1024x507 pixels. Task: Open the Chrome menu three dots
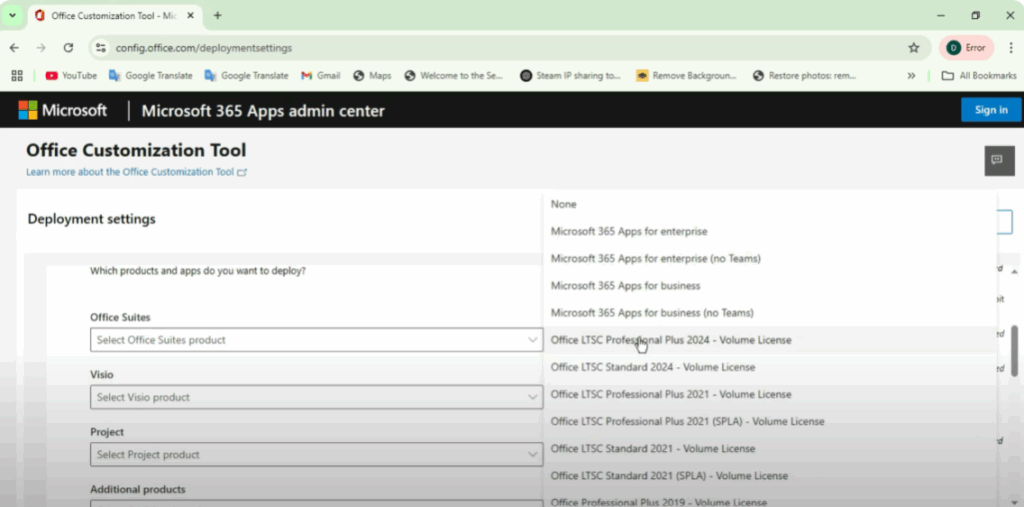pos(1011,48)
